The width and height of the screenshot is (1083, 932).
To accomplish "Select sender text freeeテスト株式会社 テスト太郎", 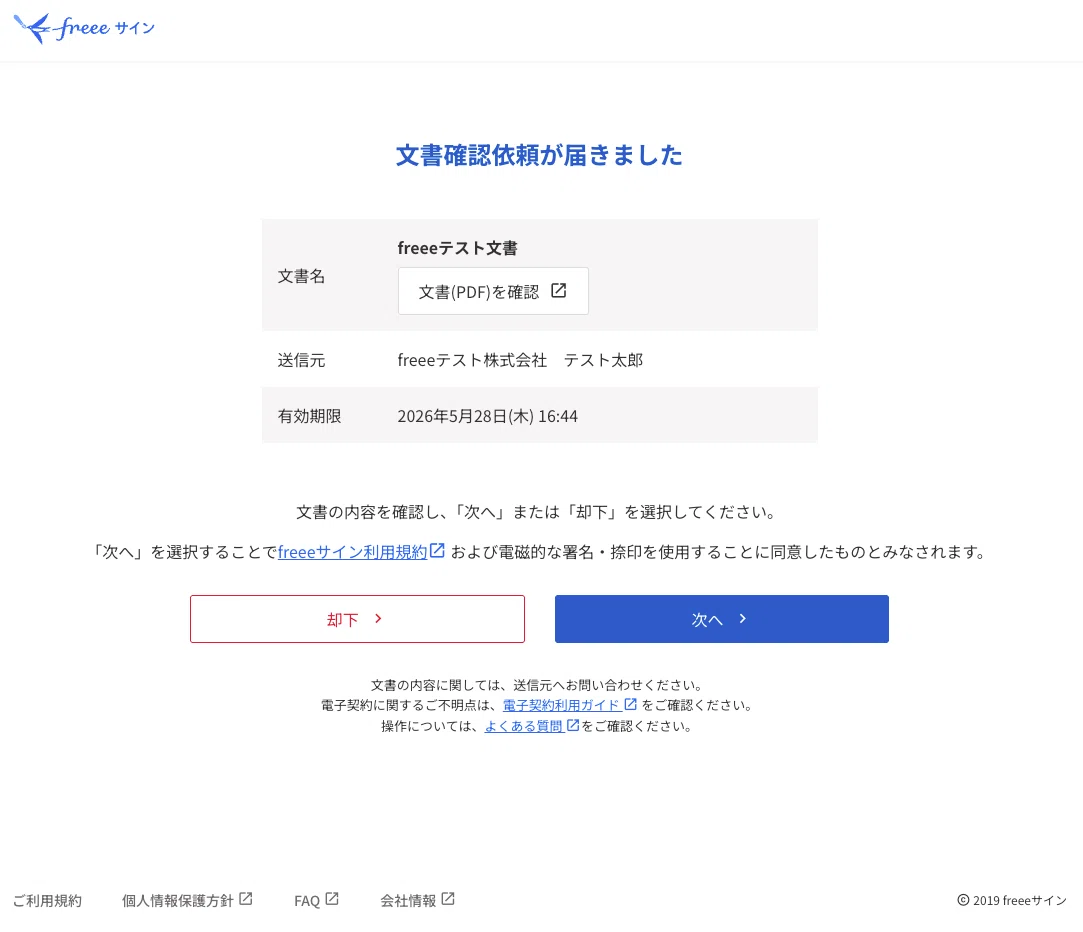I will tap(520, 360).
